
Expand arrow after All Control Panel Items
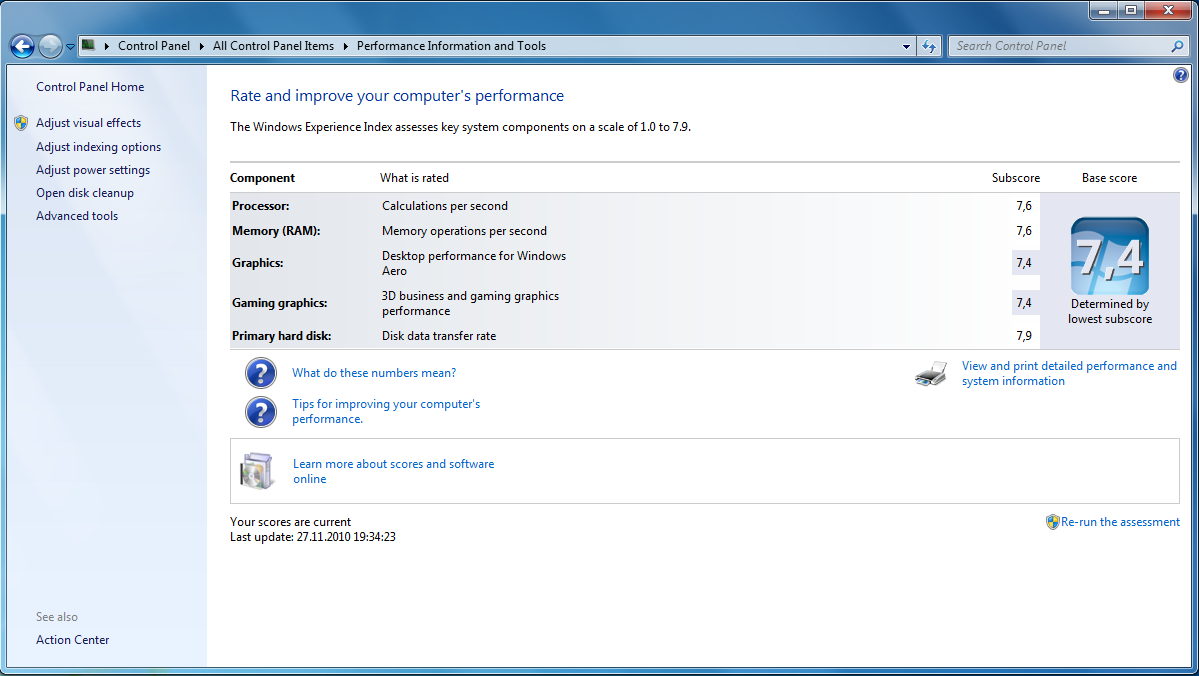[x=346, y=46]
